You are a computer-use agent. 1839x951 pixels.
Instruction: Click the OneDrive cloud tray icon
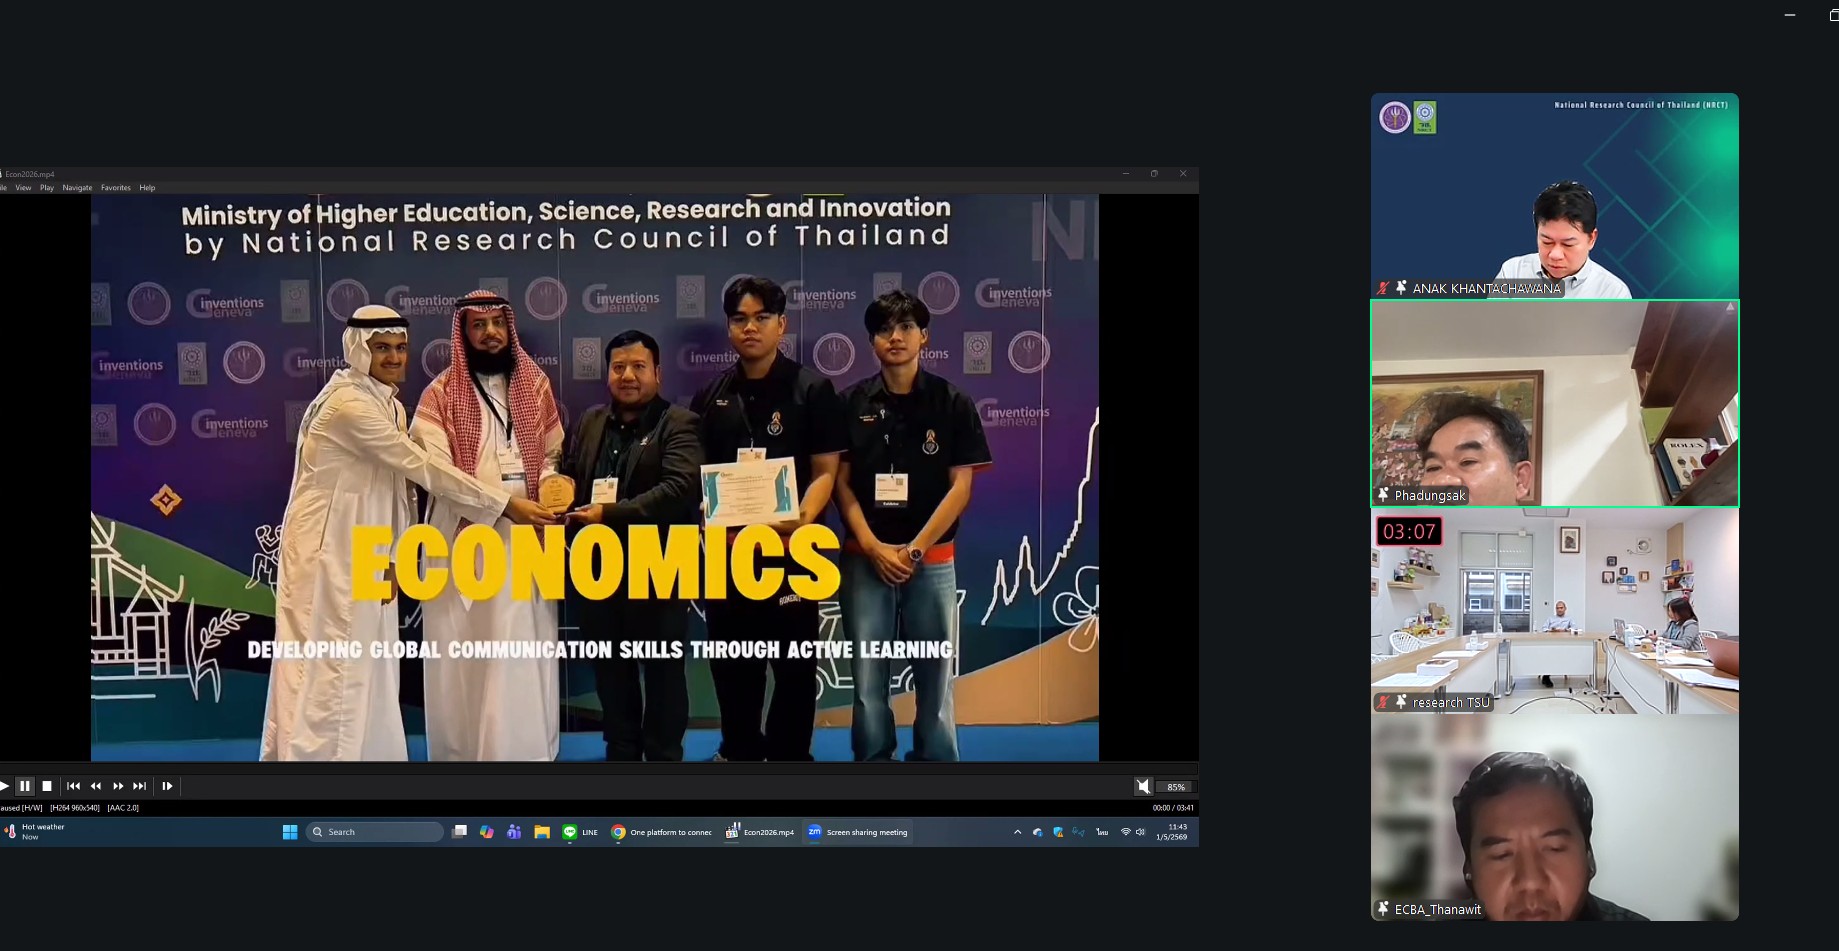[x=1037, y=832]
